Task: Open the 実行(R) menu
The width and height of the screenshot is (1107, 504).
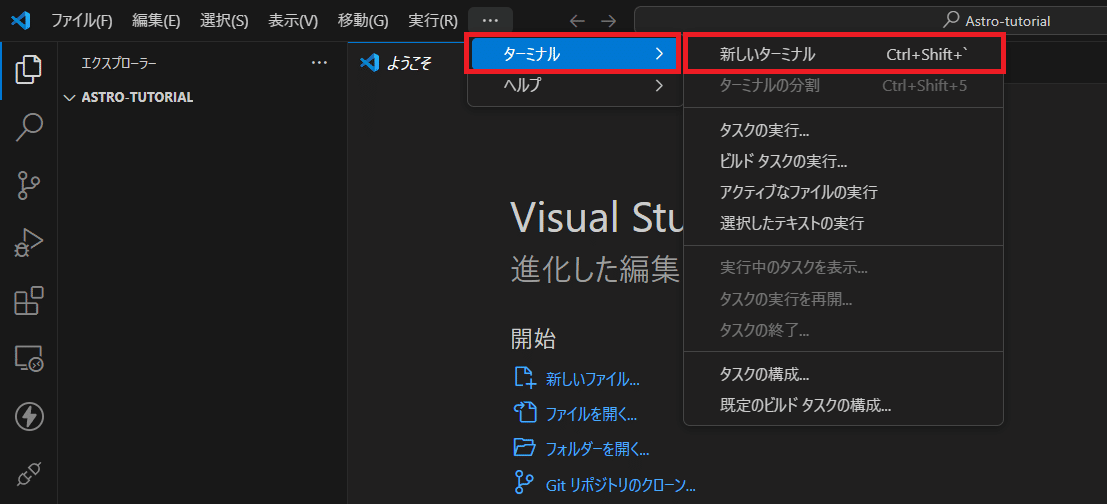Action: tap(433, 21)
